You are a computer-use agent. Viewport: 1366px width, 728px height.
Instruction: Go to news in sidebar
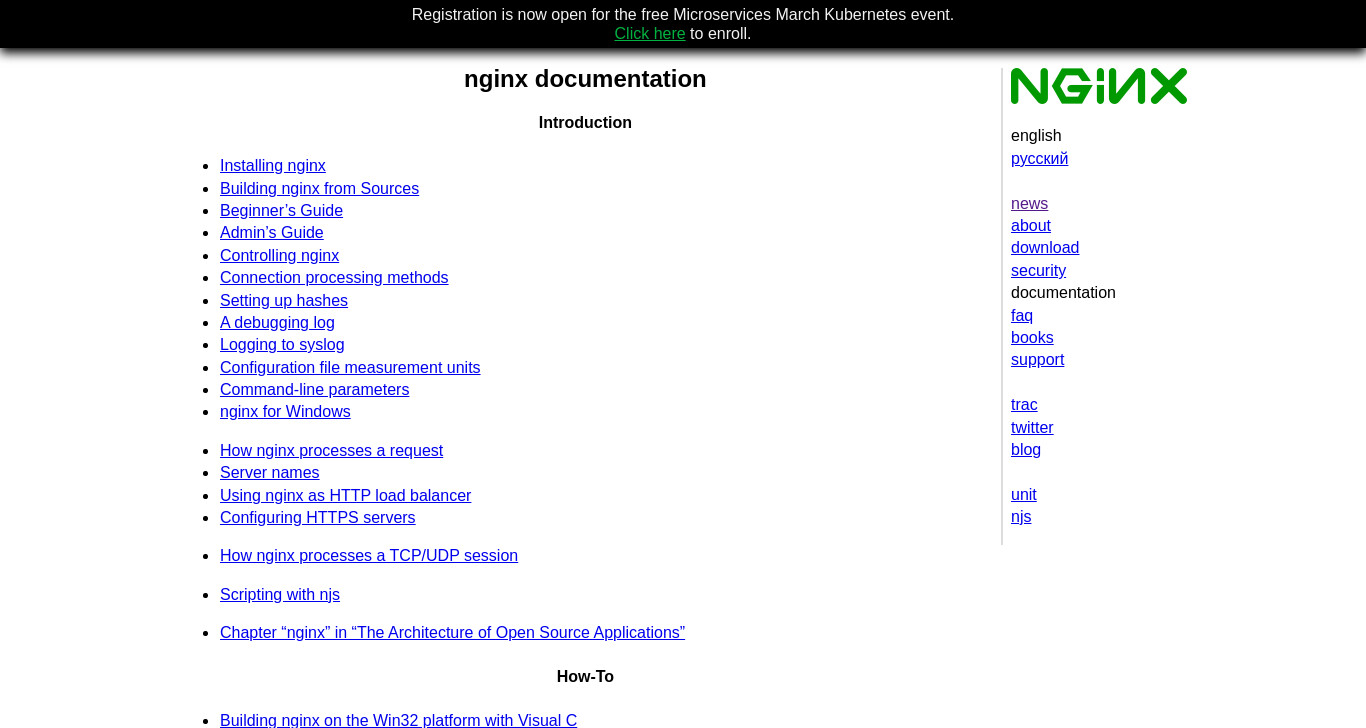(1029, 204)
